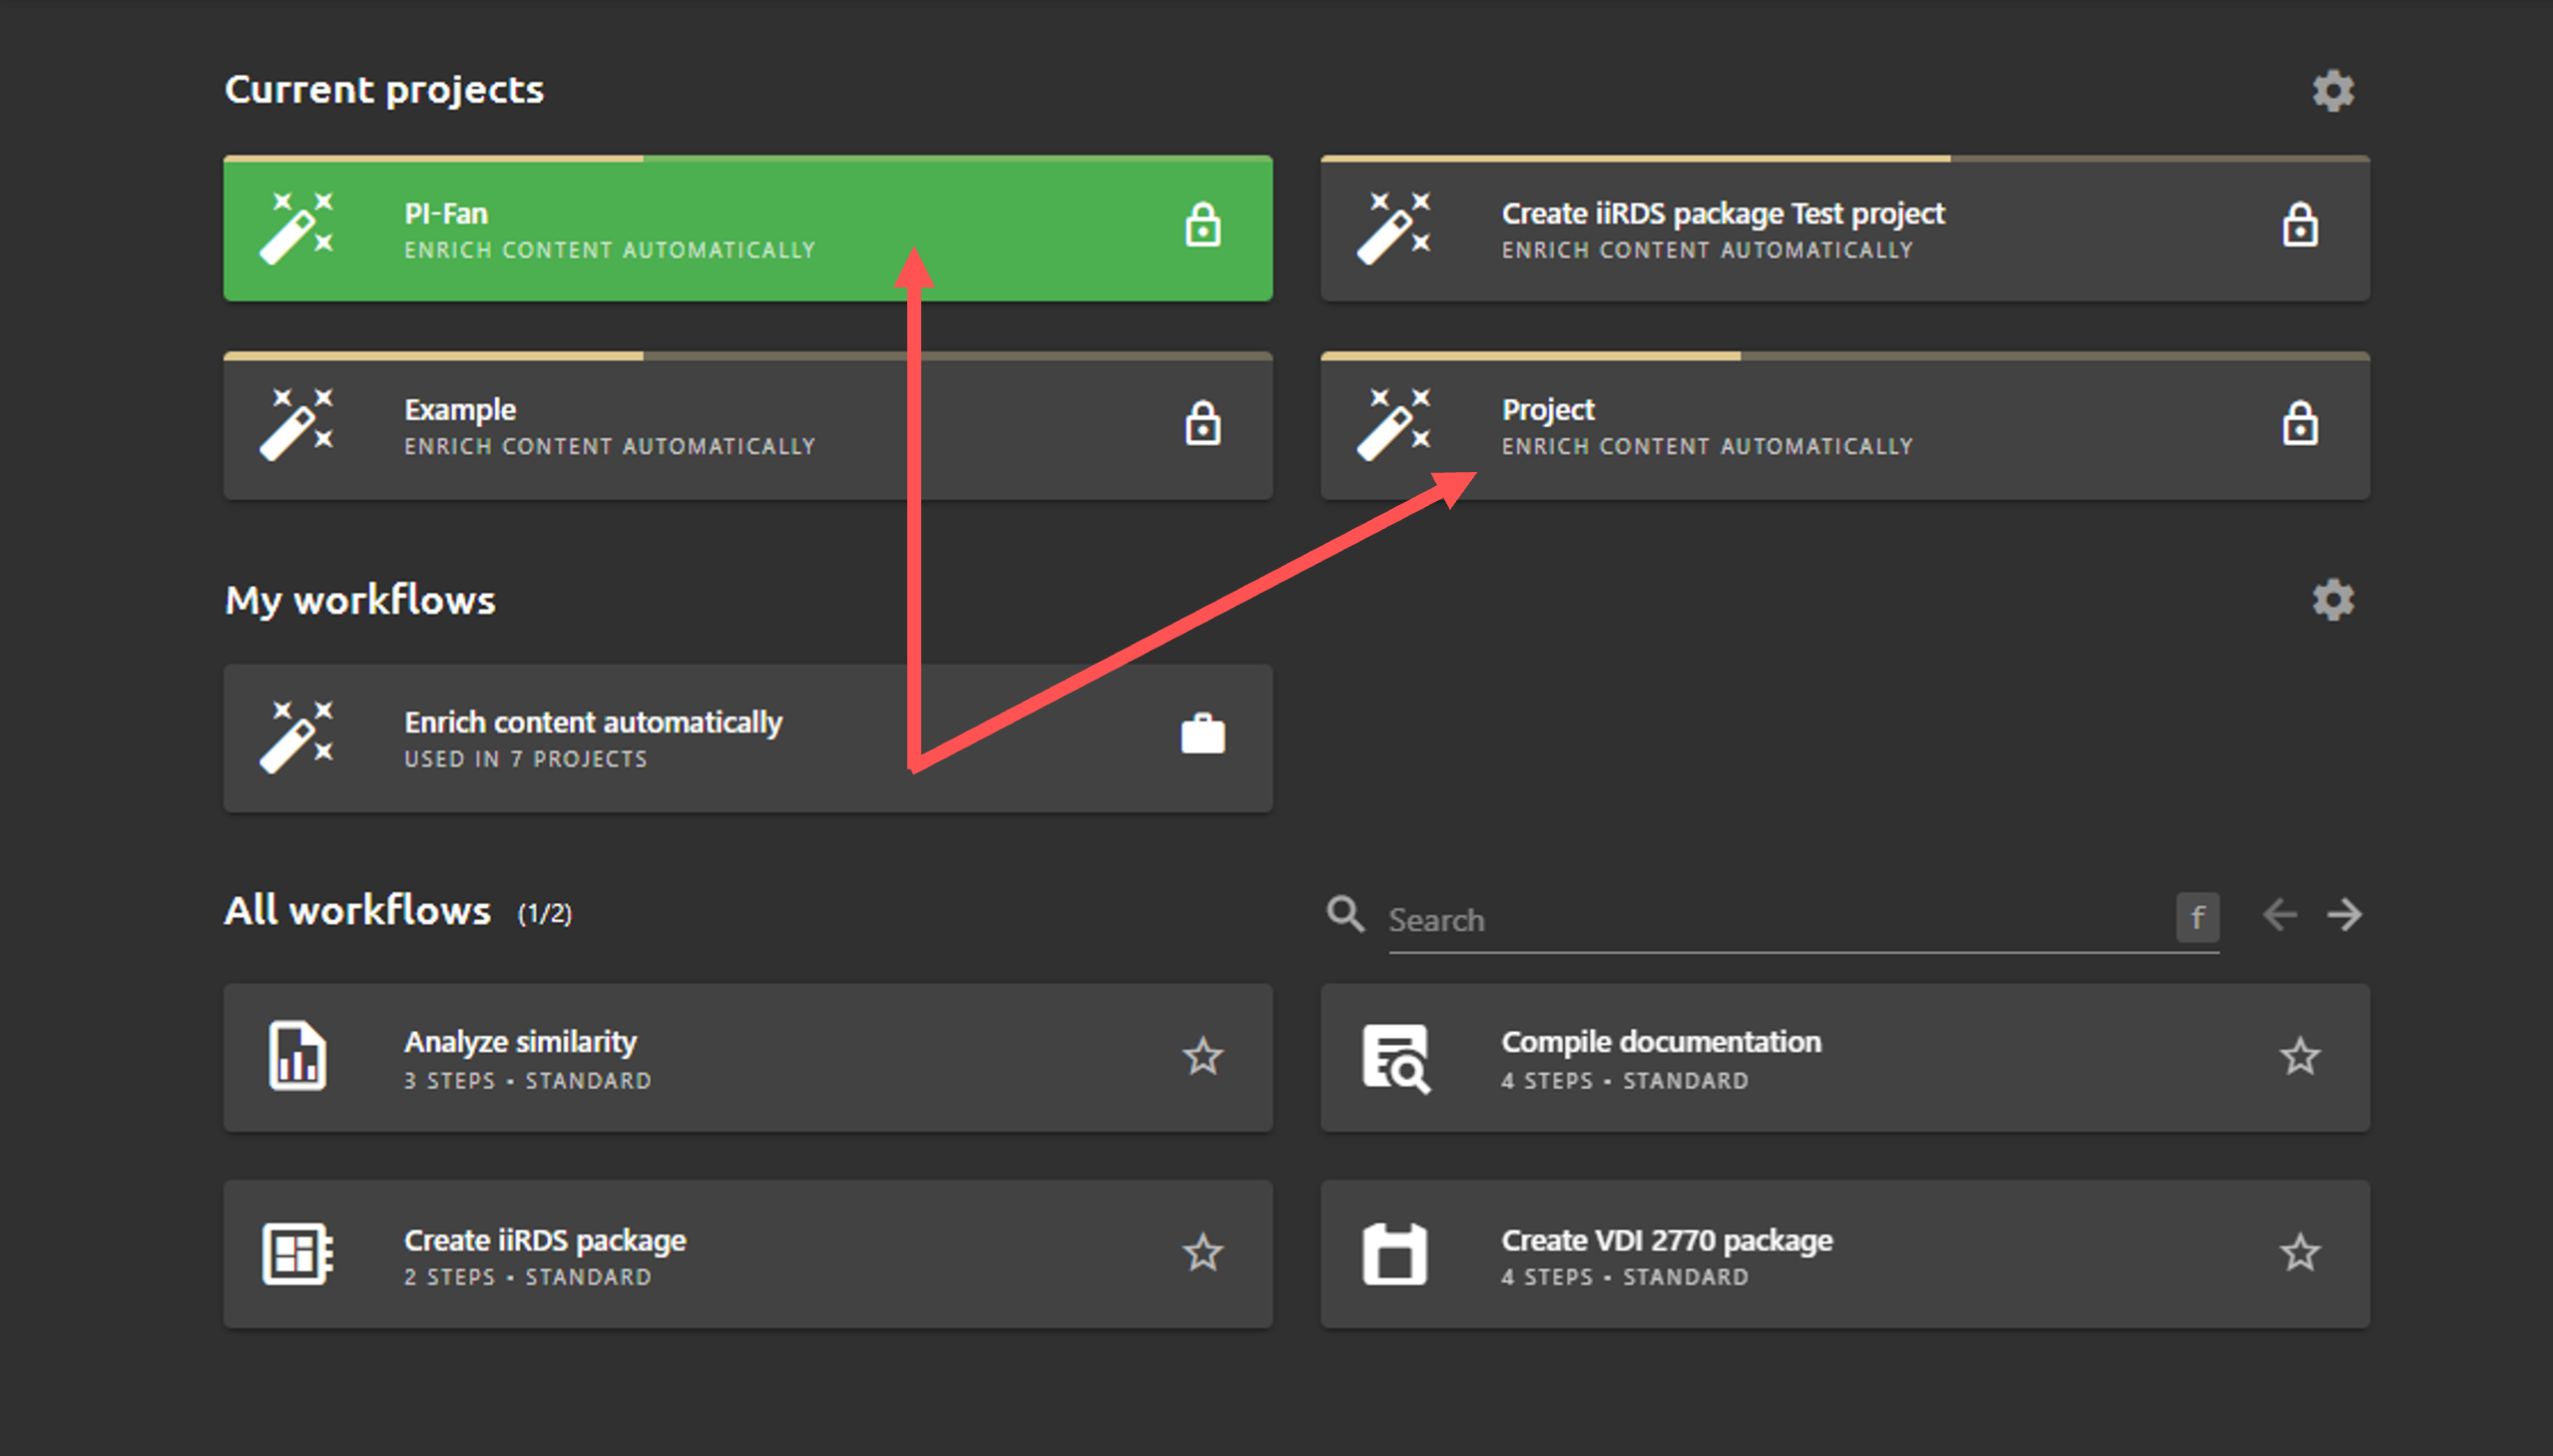Click the wand icon on the card titled Project
Screen dimensions: 2553x1456
pyautogui.click(x=1393, y=425)
